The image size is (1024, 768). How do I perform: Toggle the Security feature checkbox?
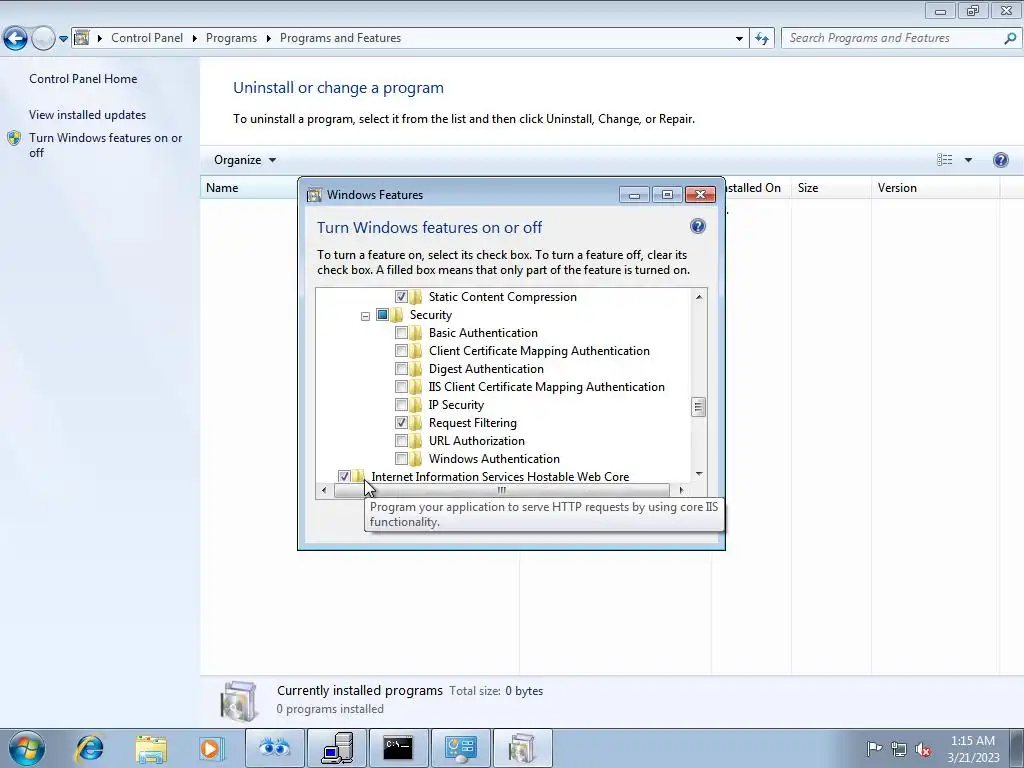(x=382, y=315)
